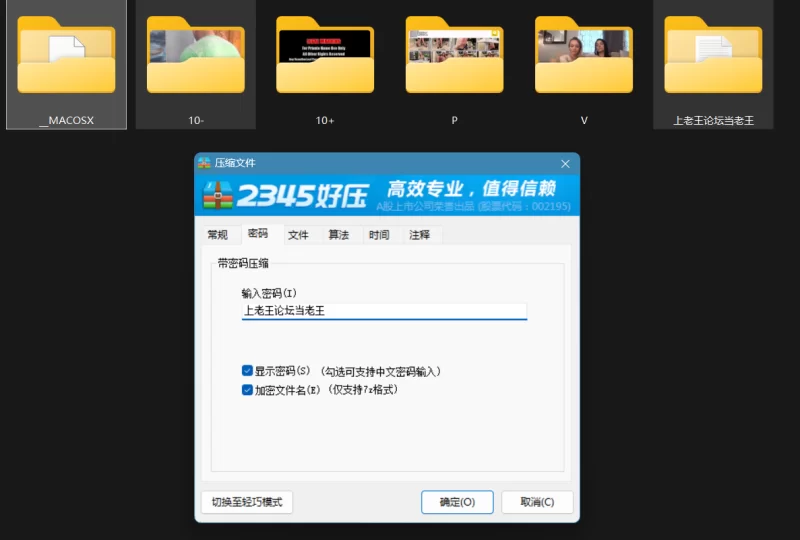Switch to the 常规 tab
This screenshot has height=540, width=800.
tap(217, 235)
